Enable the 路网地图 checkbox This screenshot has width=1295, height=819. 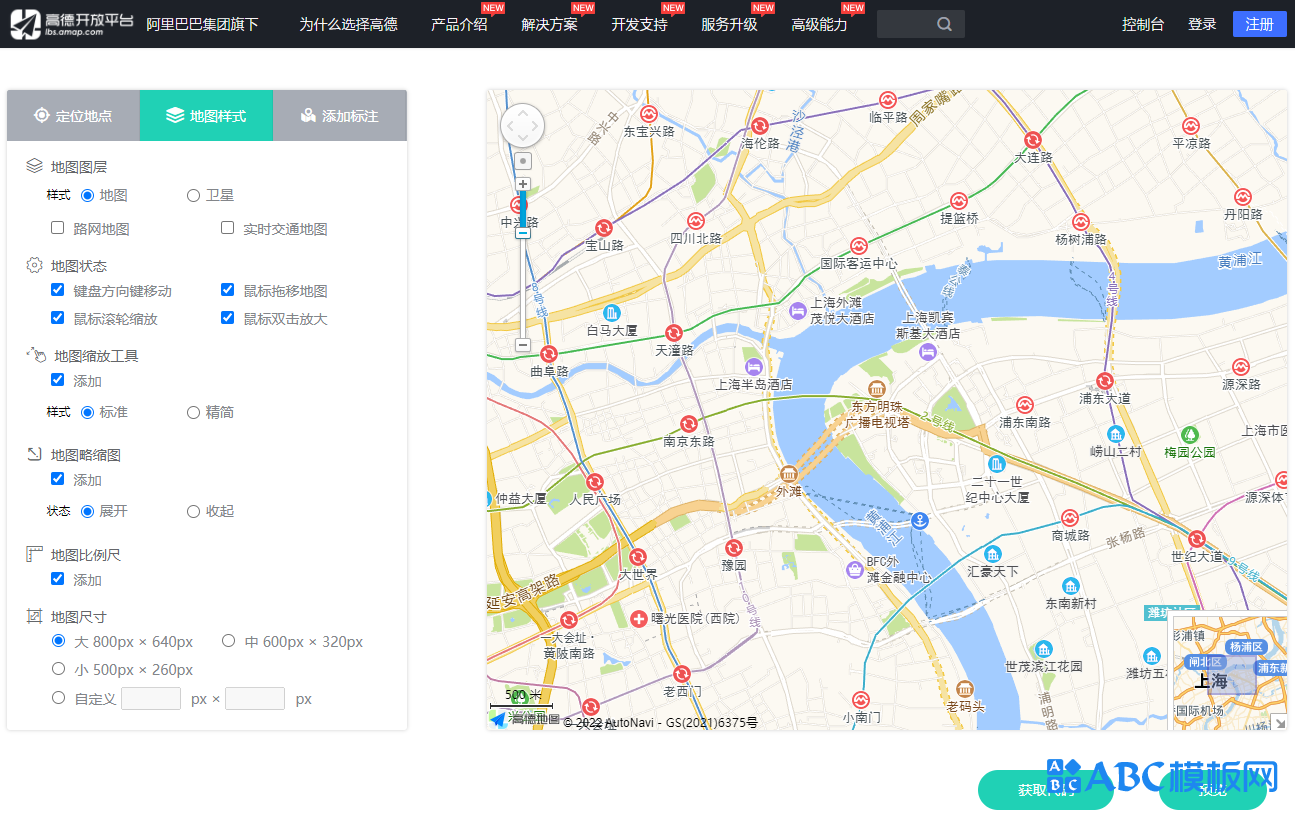pos(58,228)
